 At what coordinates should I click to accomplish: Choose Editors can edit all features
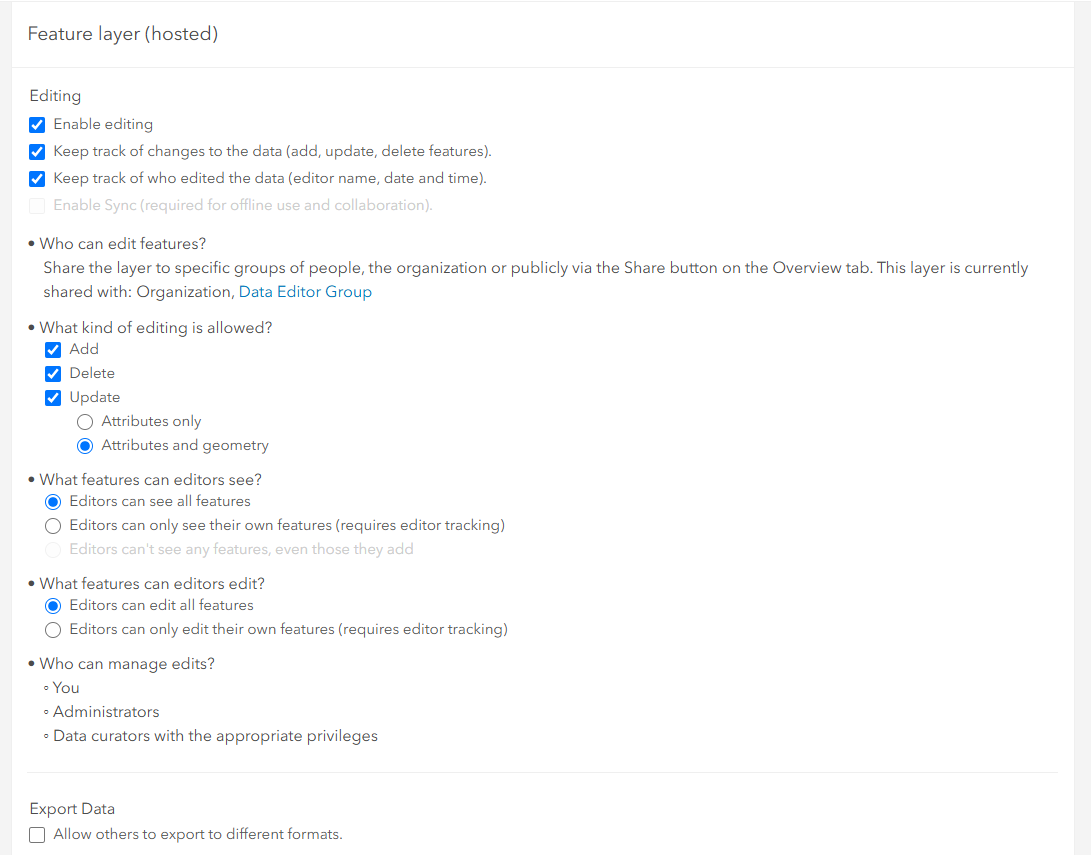[53, 606]
